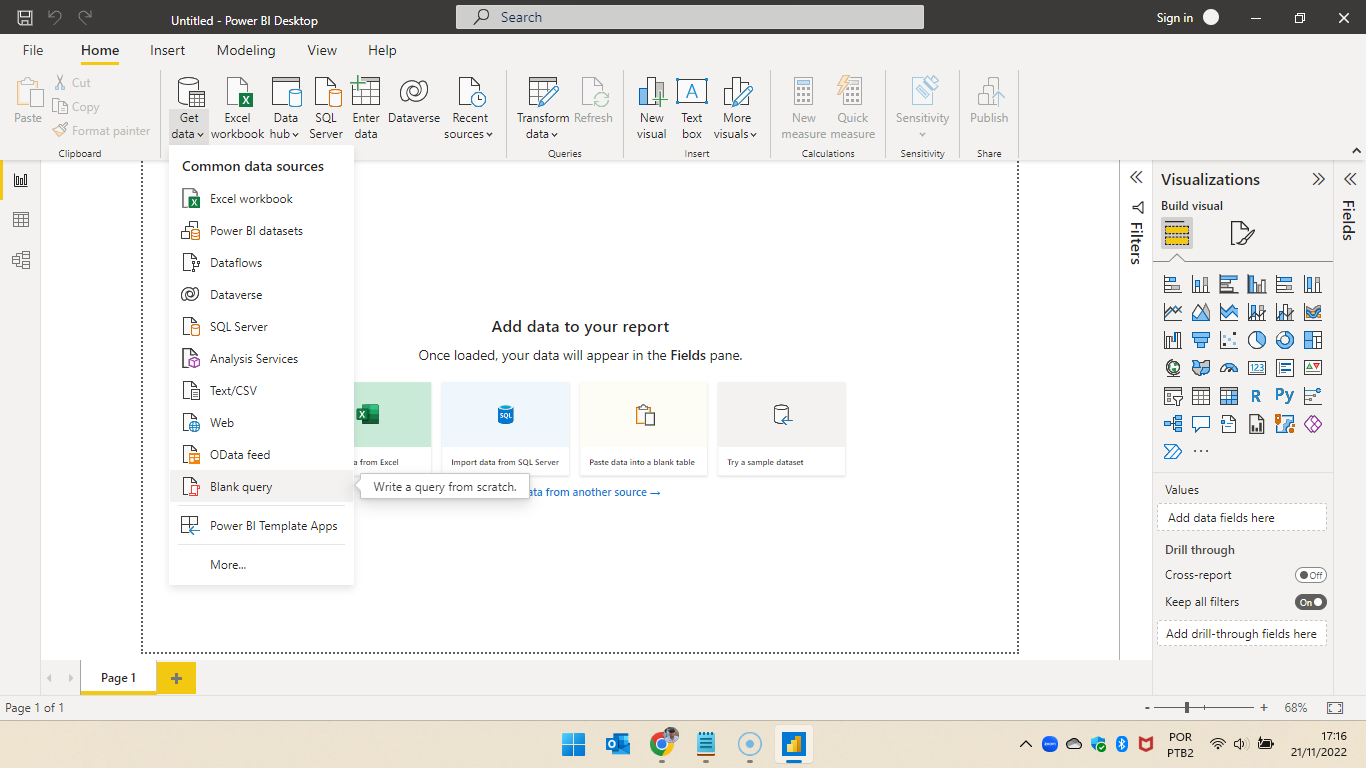Select the Pie chart visual
The image size is (1366, 768).
coord(1257,340)
